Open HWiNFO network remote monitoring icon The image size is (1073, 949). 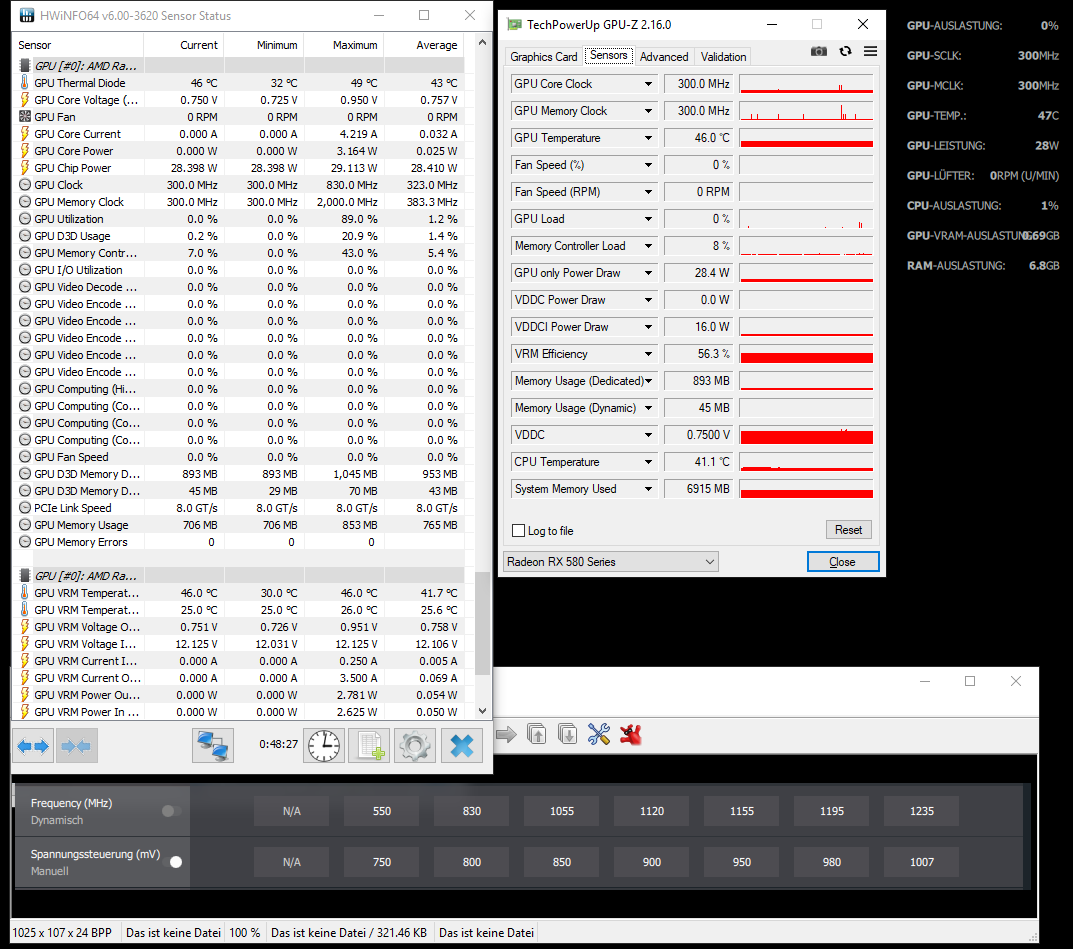click(213, 746)
